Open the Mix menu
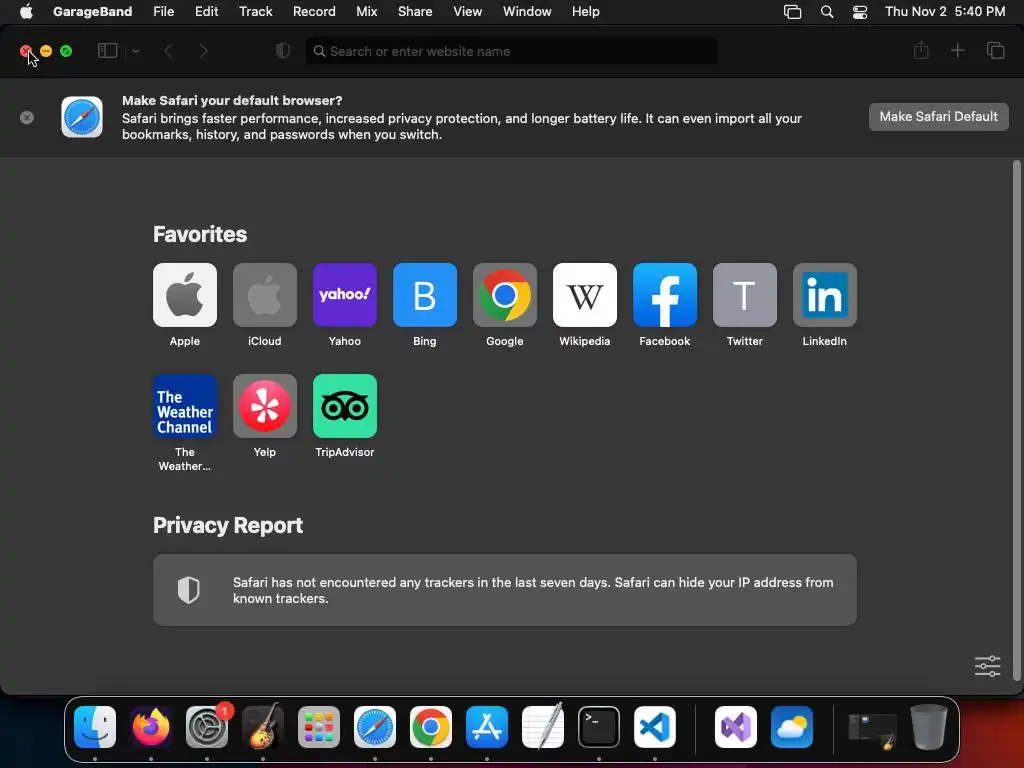The height and width of the screenshot is (768, 1024). click(366, 12)
